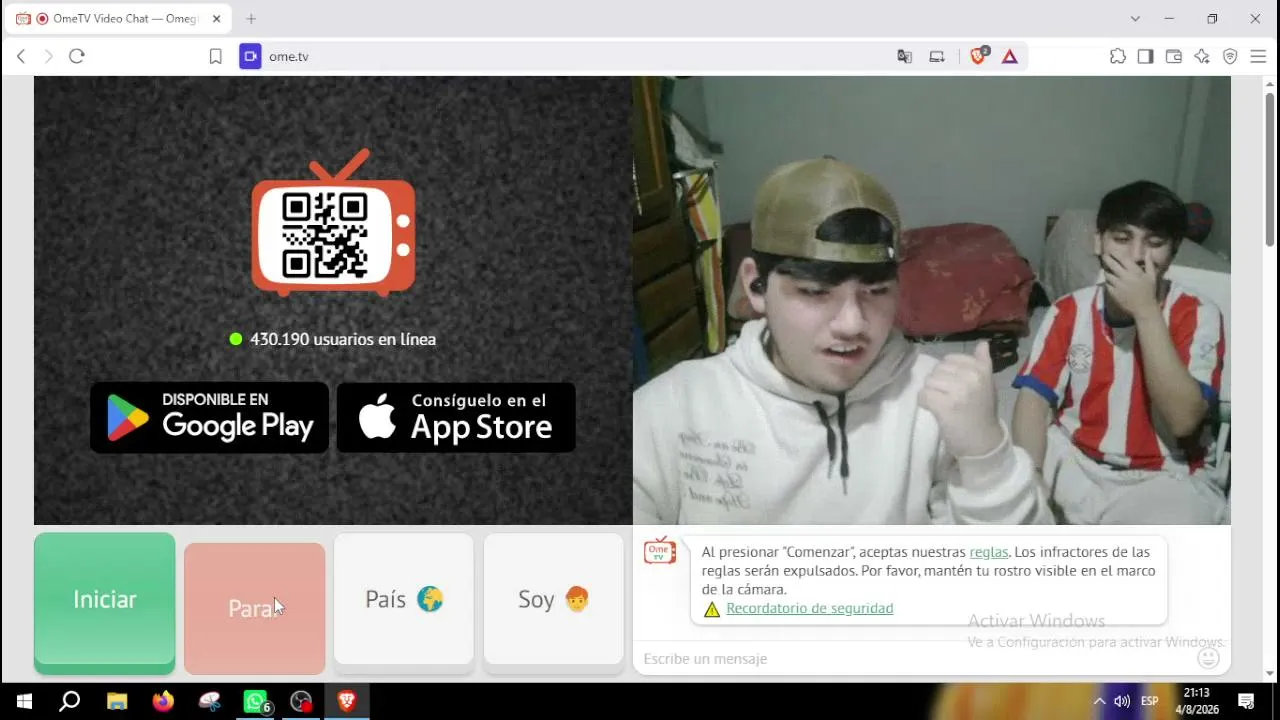
Task: Scan the QR code TV logo
Action: pyautogui.click(x=333, y=223)
